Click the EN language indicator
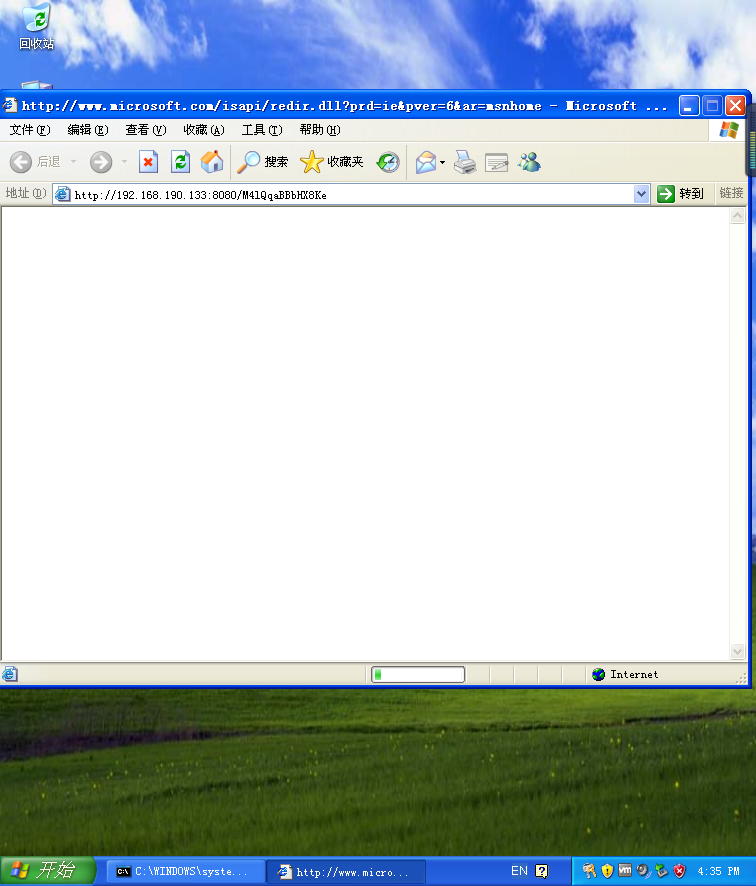 519,871
